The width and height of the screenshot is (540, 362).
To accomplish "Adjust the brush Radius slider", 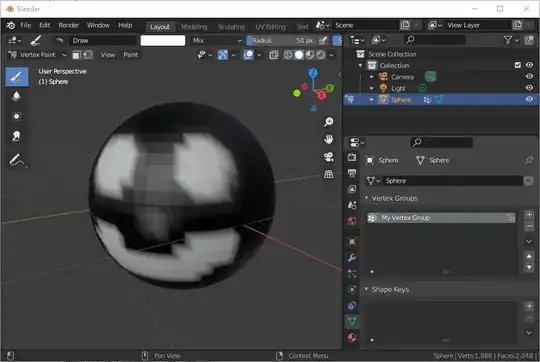I will pyautogui.click(x=281, y=40).
